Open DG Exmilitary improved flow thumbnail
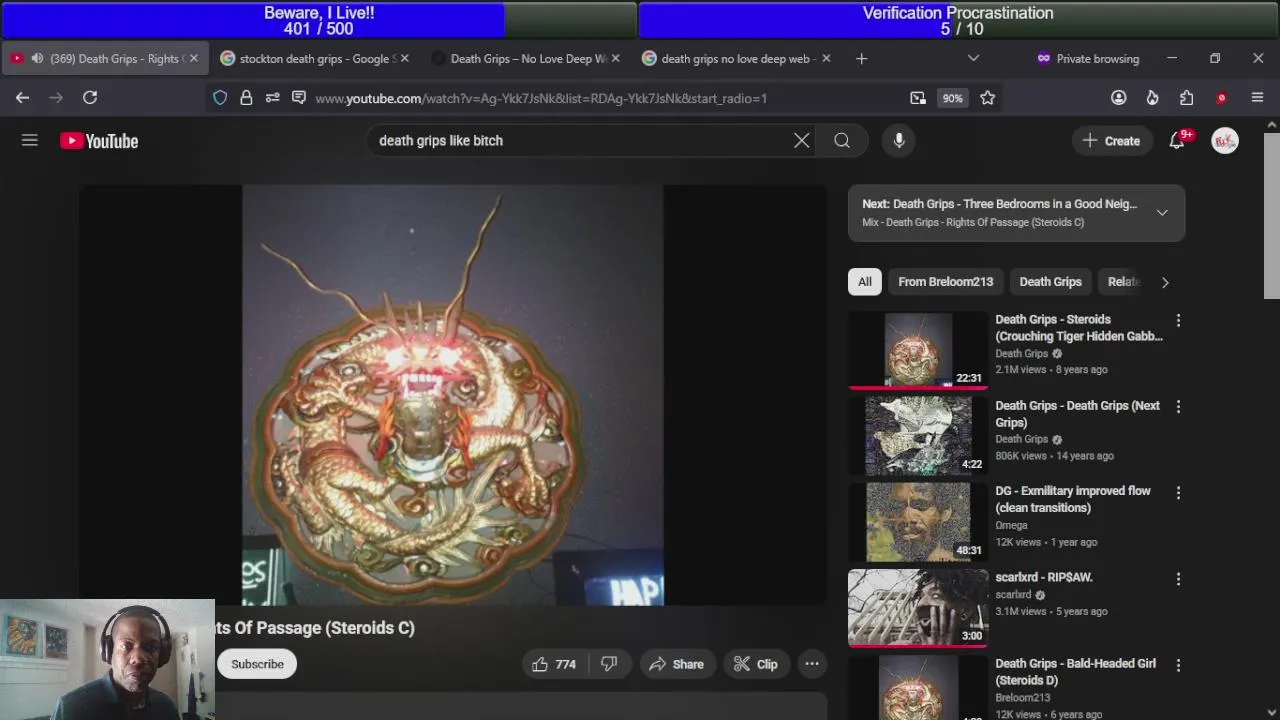Image resolution: width=1280 pixels, height=720 pixels. point(918,522)
